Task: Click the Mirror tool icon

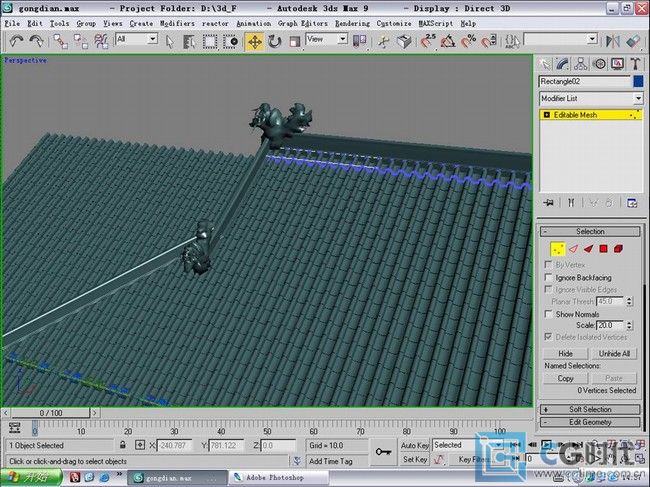Action: tap(612, 41)
